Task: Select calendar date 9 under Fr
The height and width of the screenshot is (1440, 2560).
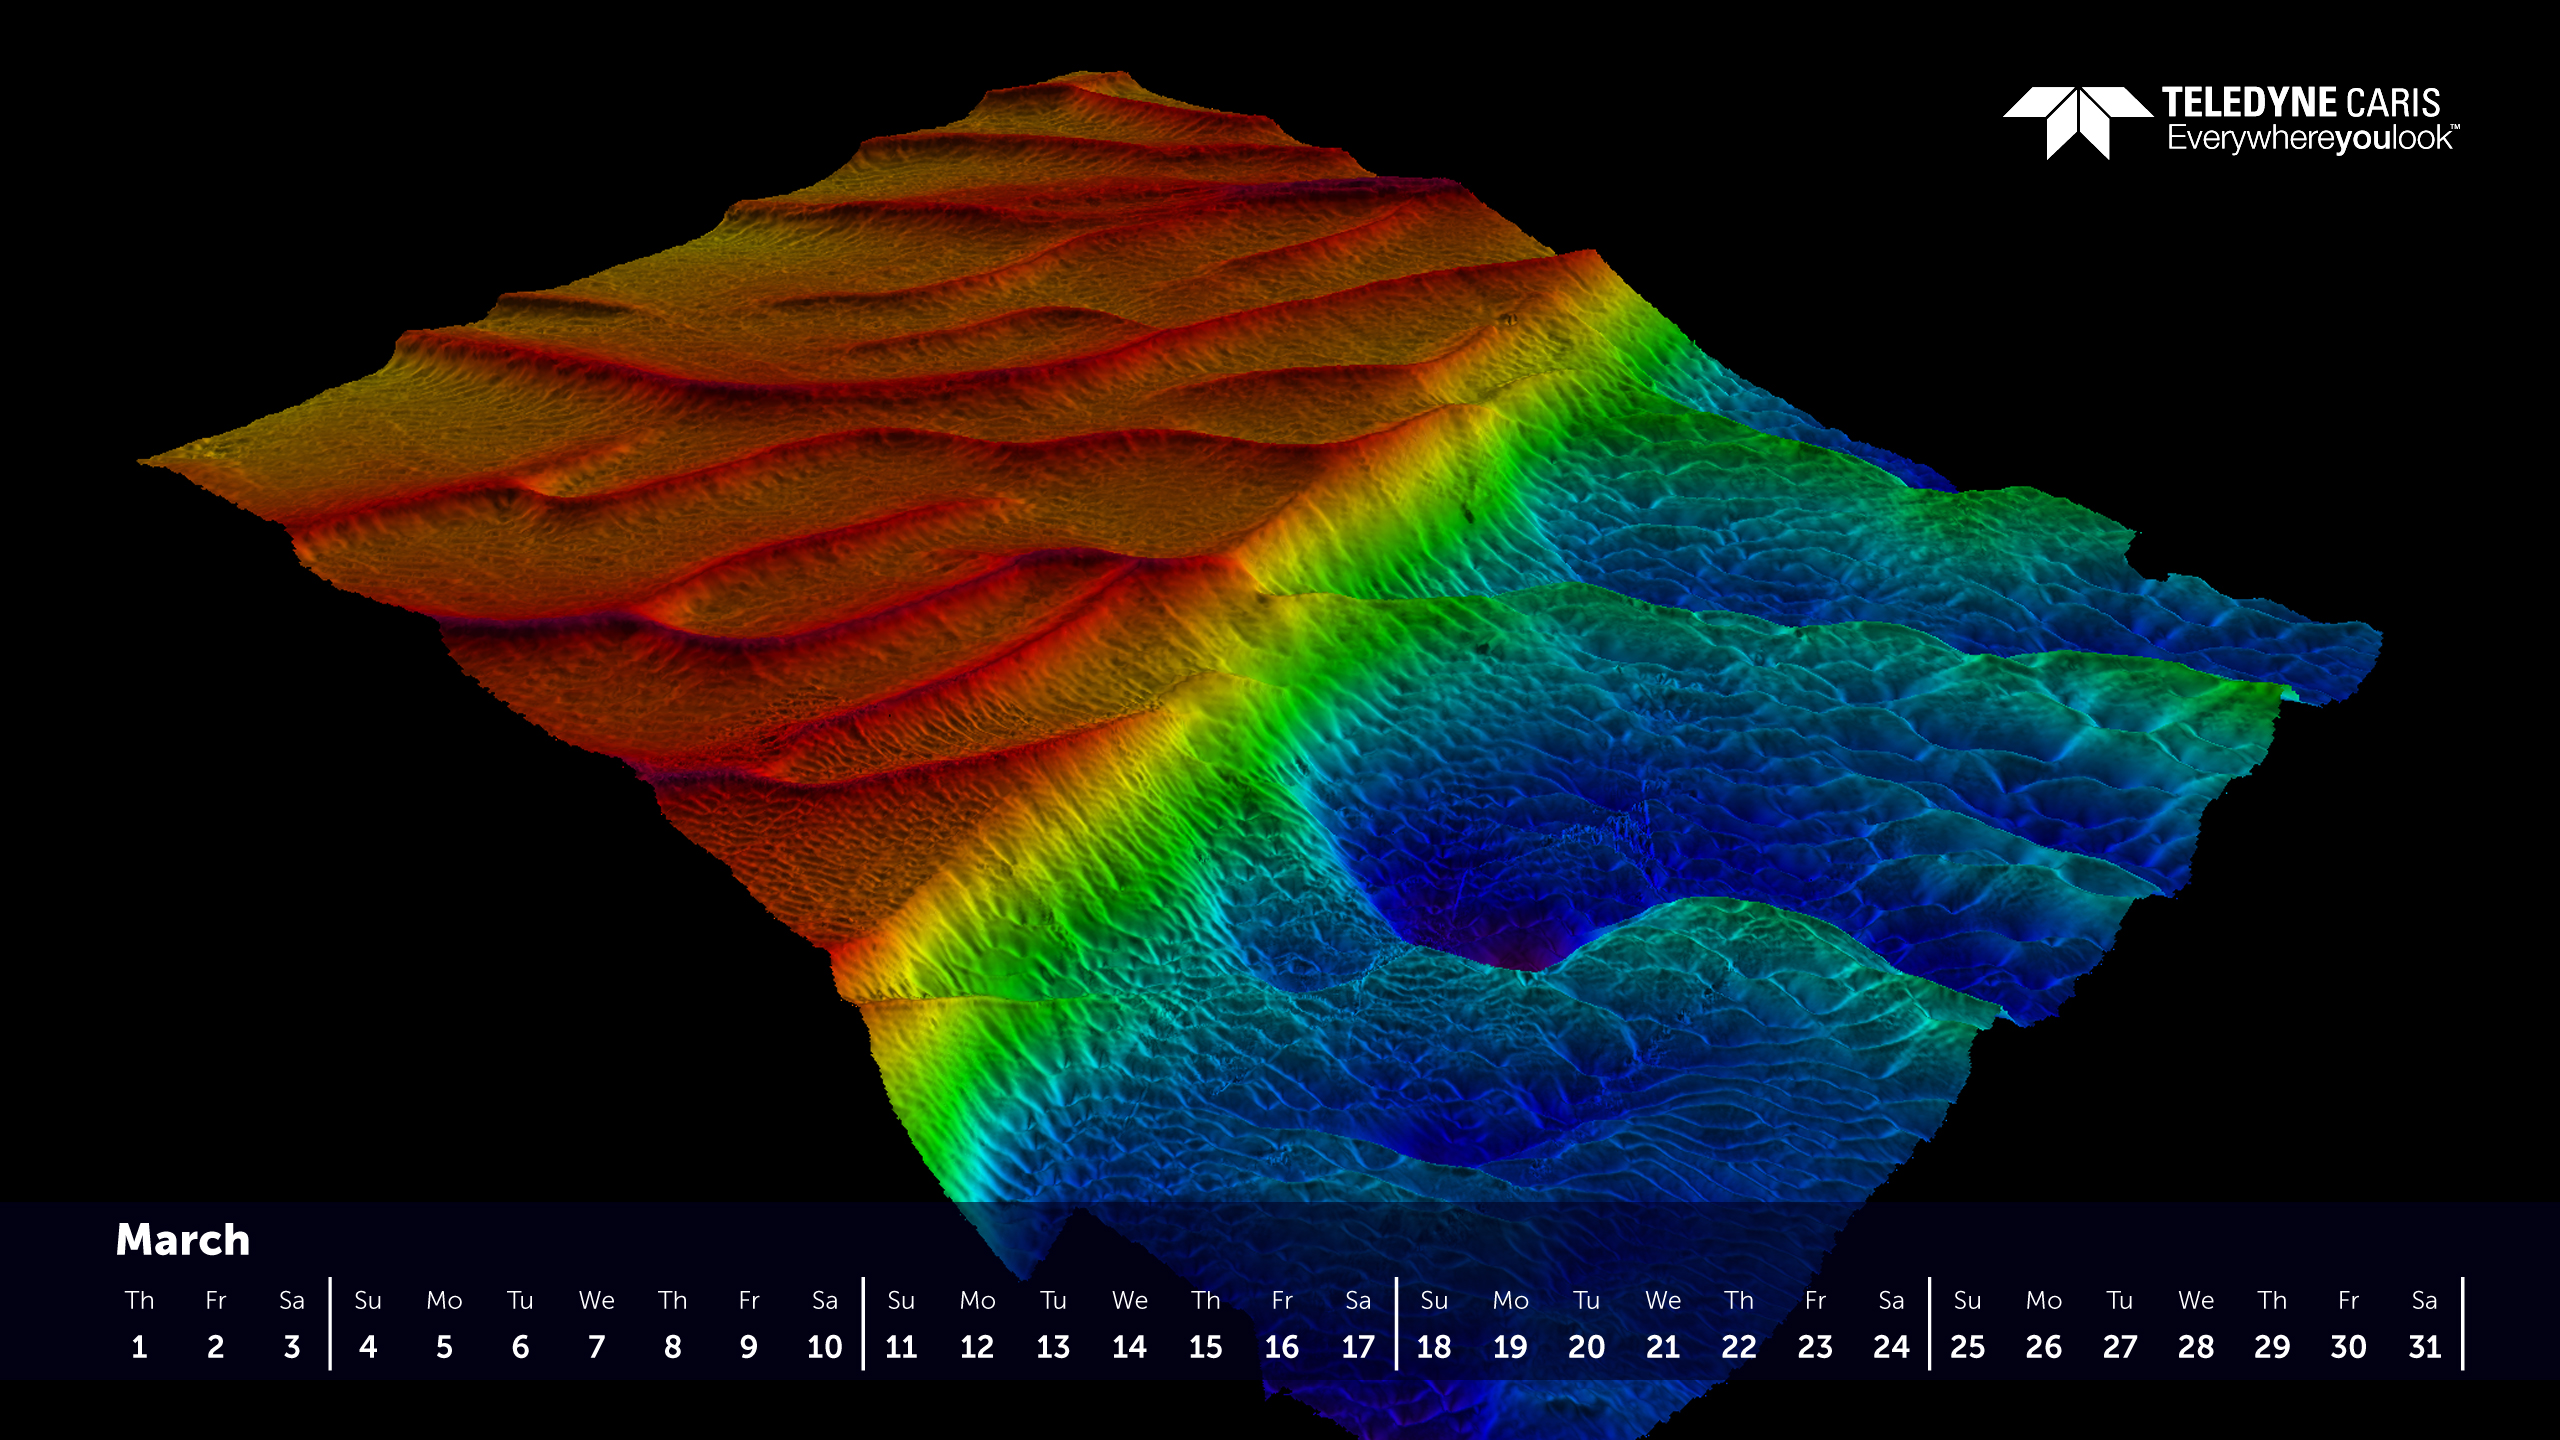Action: point(748,1347)
